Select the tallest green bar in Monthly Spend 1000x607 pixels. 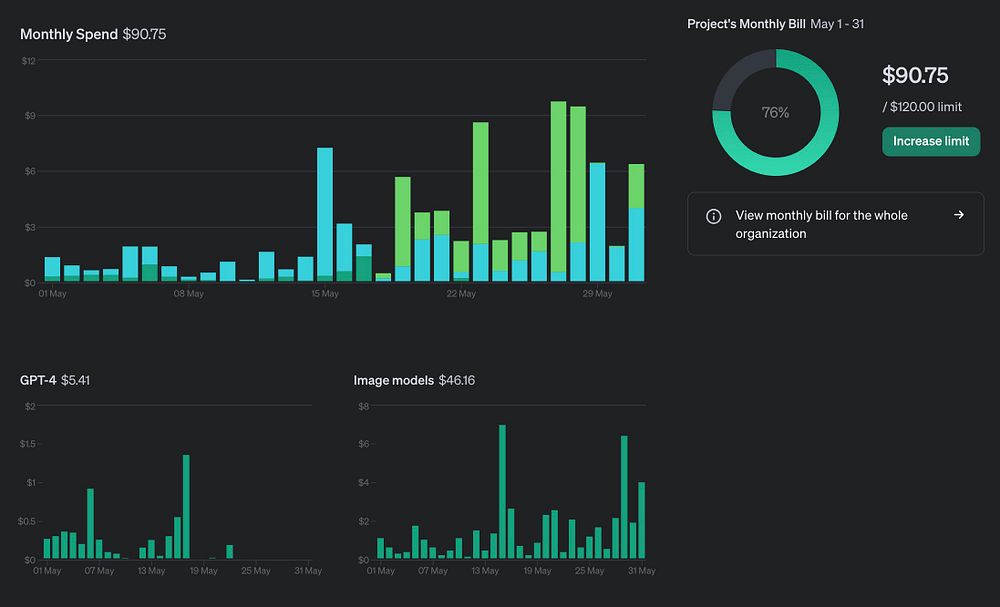tap(558, 191)
